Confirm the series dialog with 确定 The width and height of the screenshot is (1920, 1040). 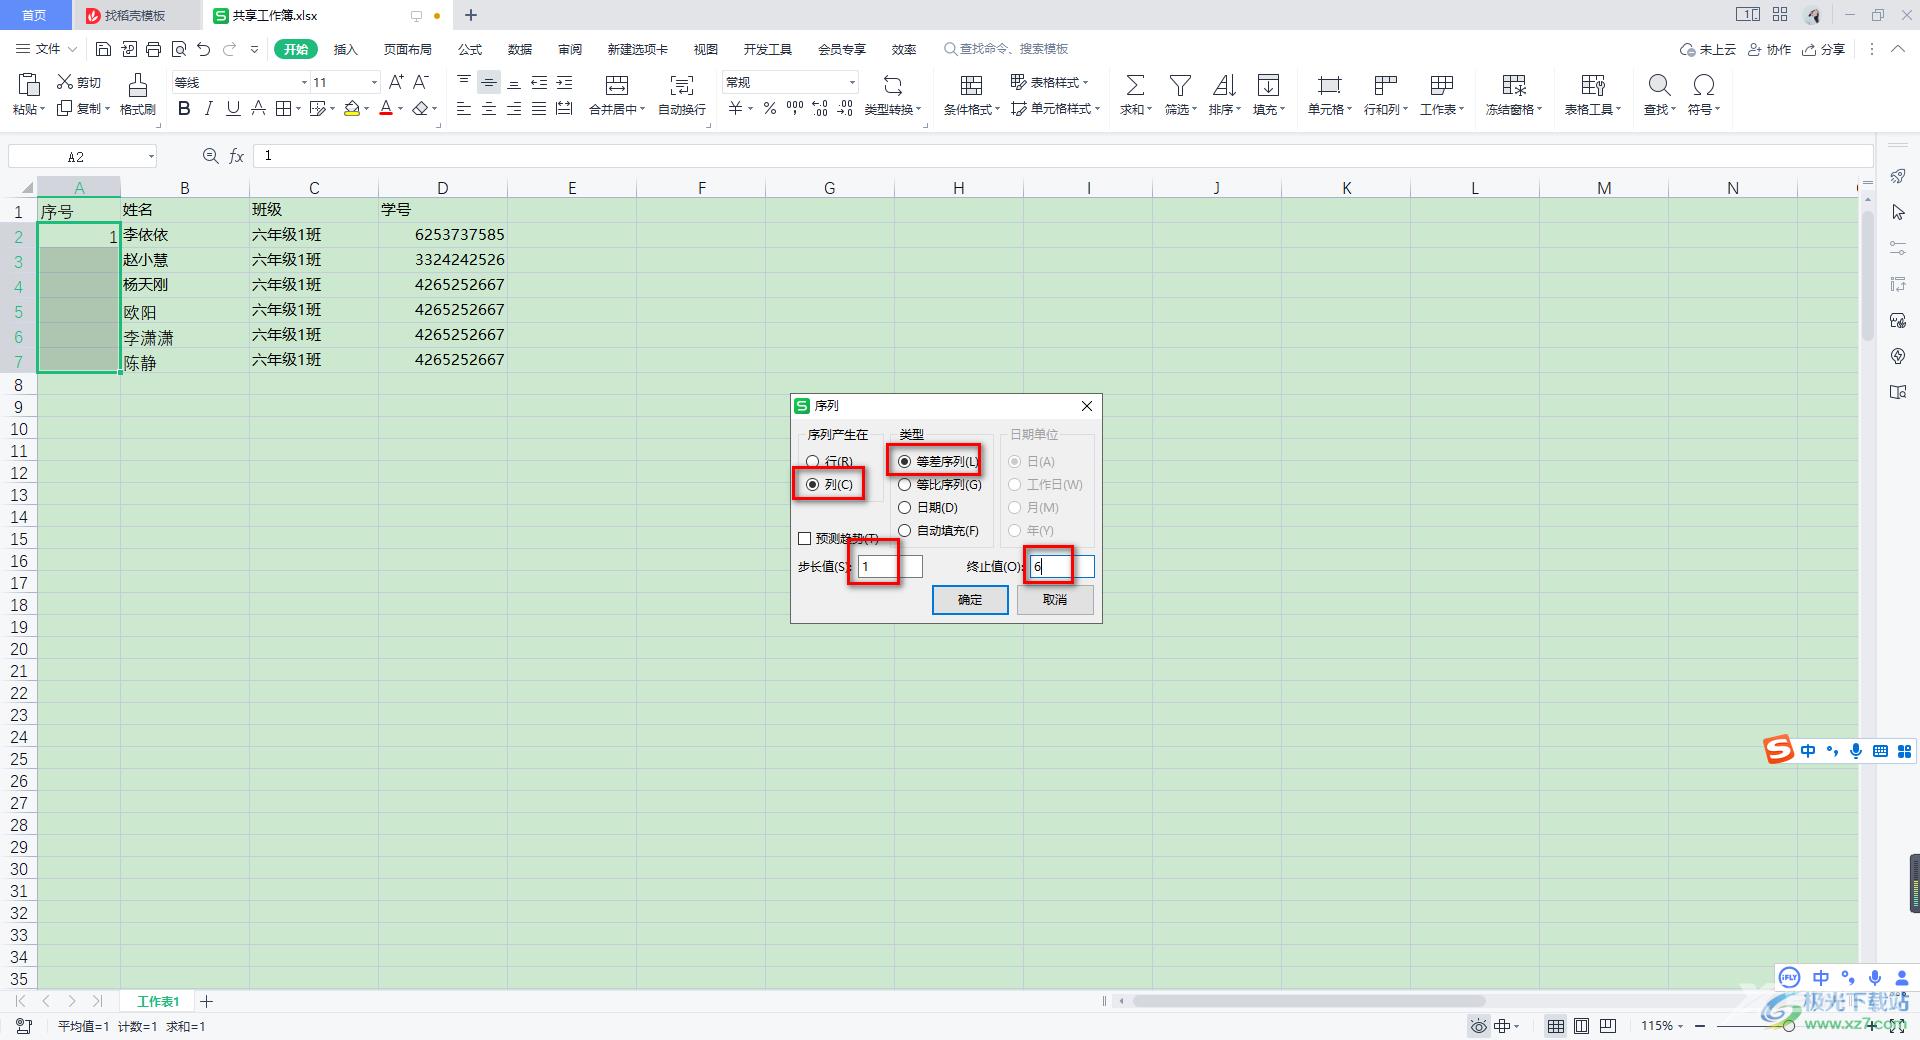tap(970, 600)
